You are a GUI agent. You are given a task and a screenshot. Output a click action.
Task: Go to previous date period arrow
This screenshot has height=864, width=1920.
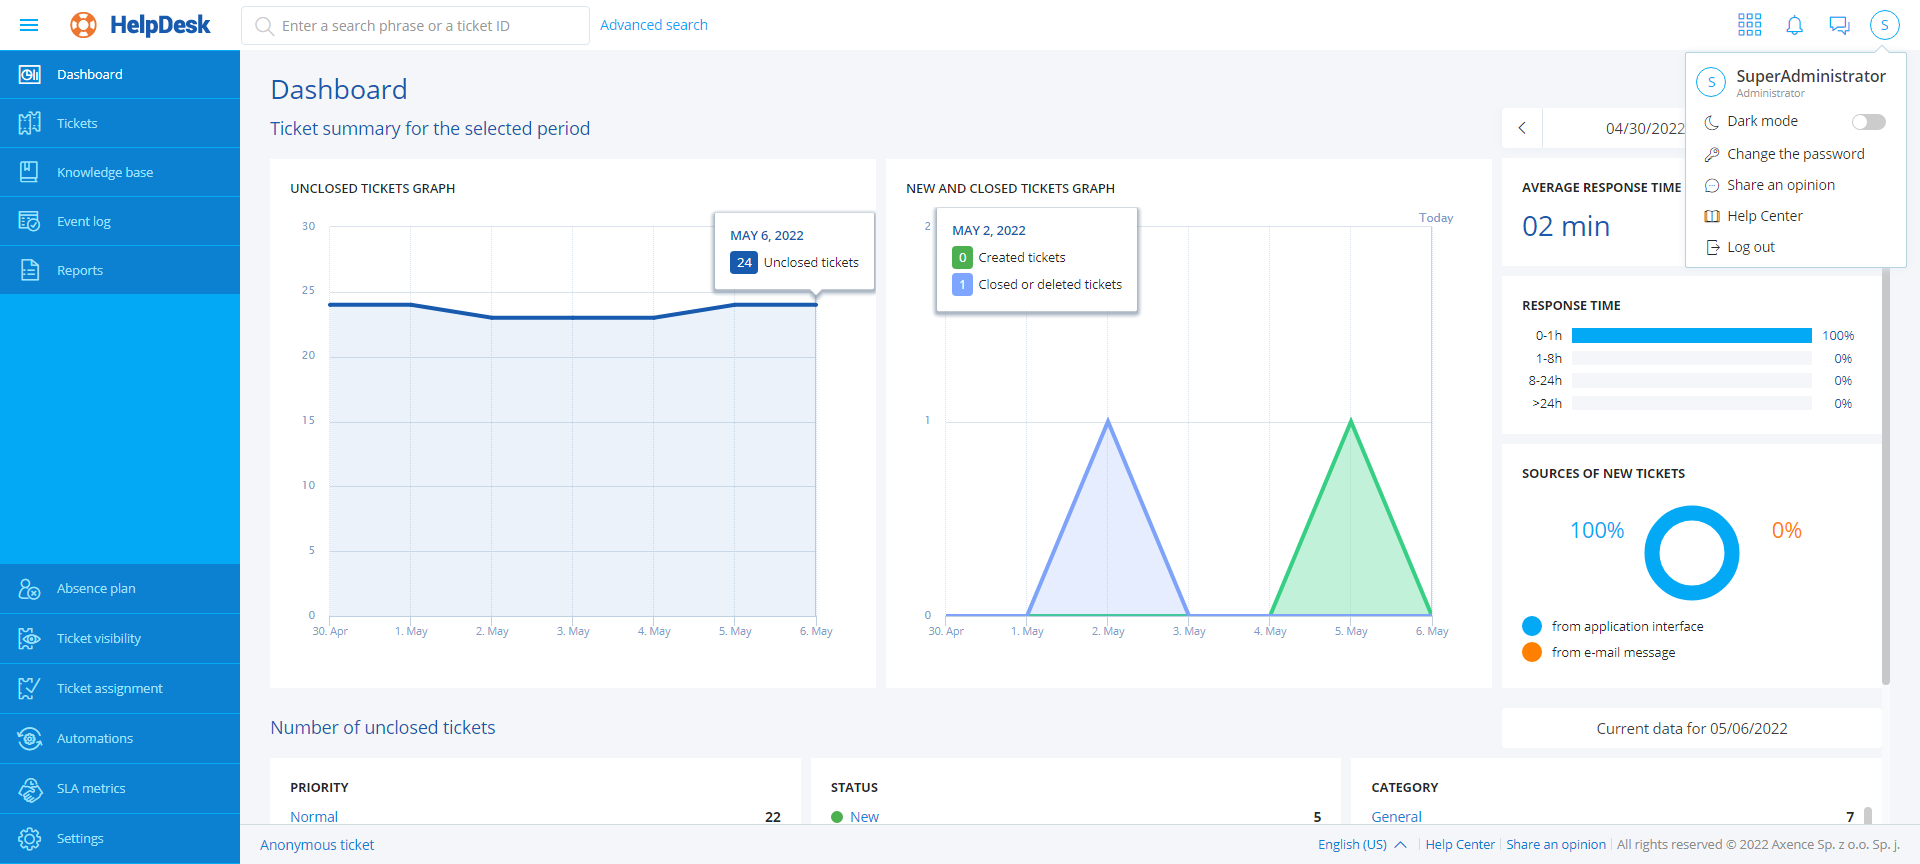point(1522,128)
